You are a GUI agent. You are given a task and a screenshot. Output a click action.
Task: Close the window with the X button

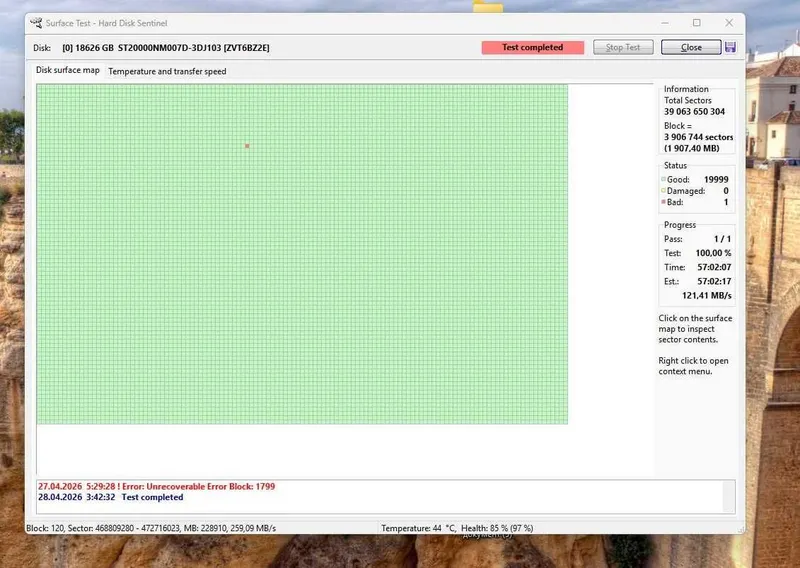coord(729,23)
